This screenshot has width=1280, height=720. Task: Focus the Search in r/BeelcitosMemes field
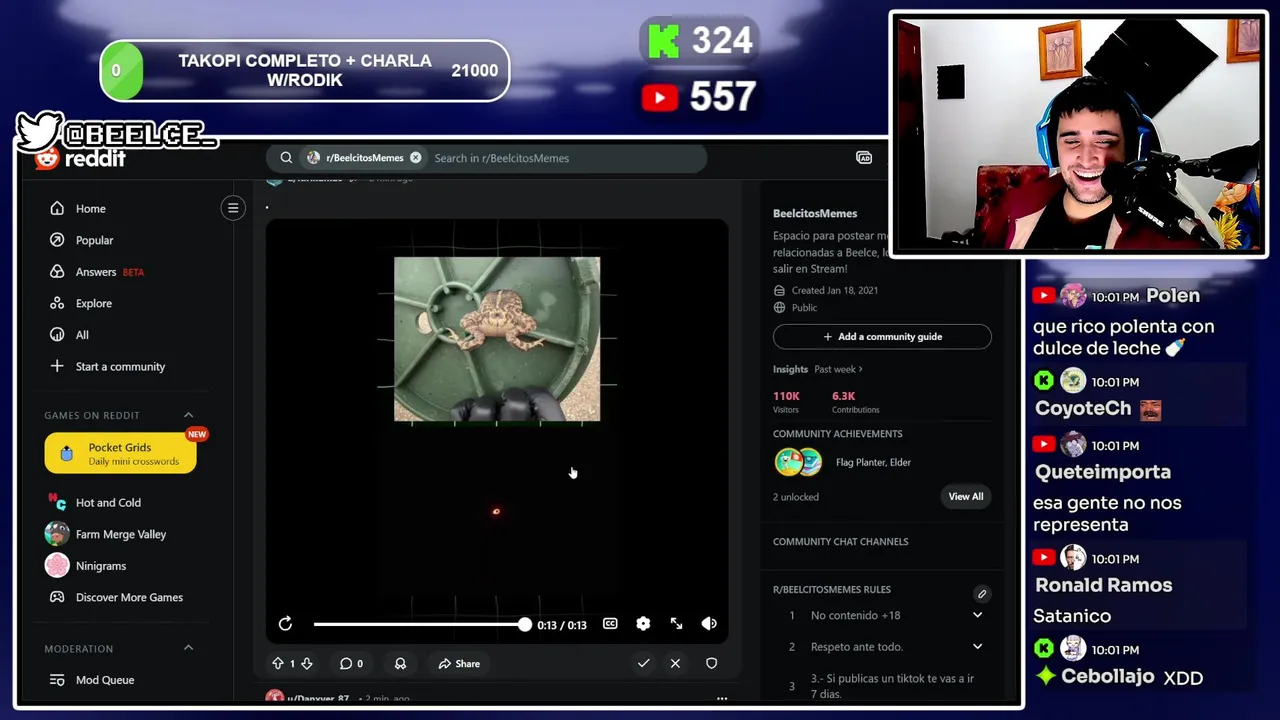coord(565,158)
